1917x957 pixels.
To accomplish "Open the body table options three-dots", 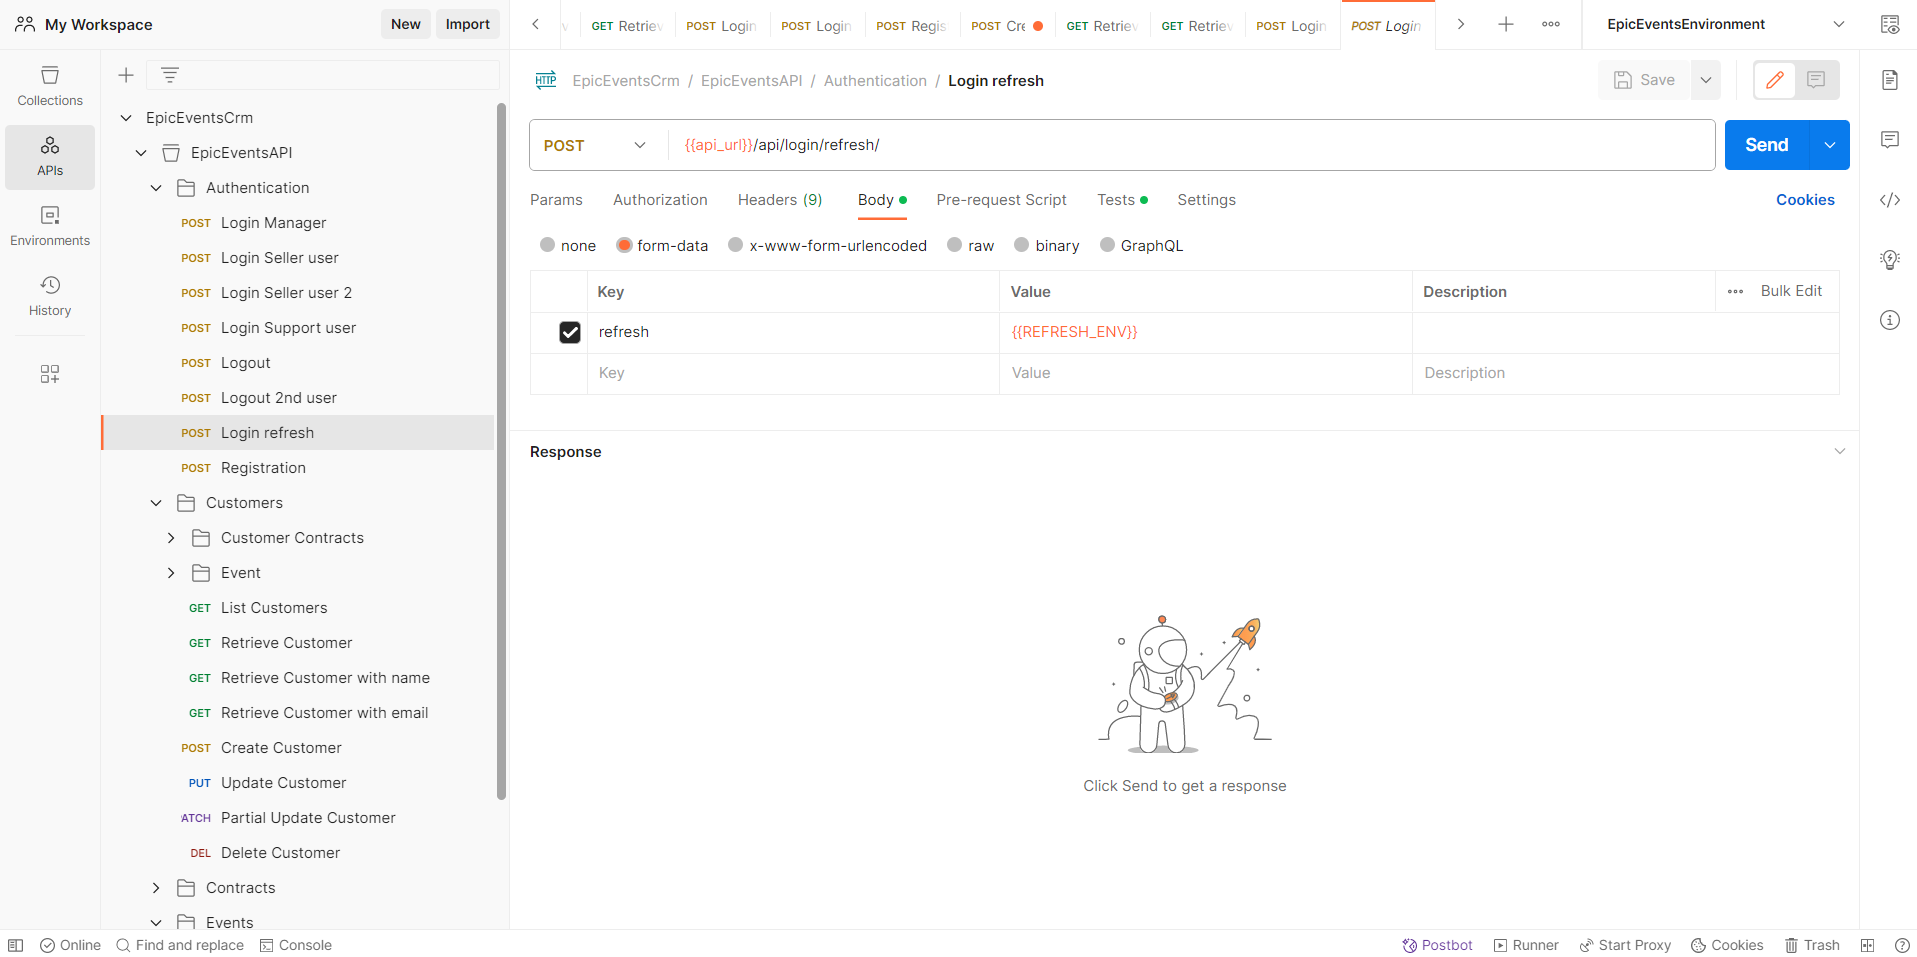I will [x=1735, y=292].
